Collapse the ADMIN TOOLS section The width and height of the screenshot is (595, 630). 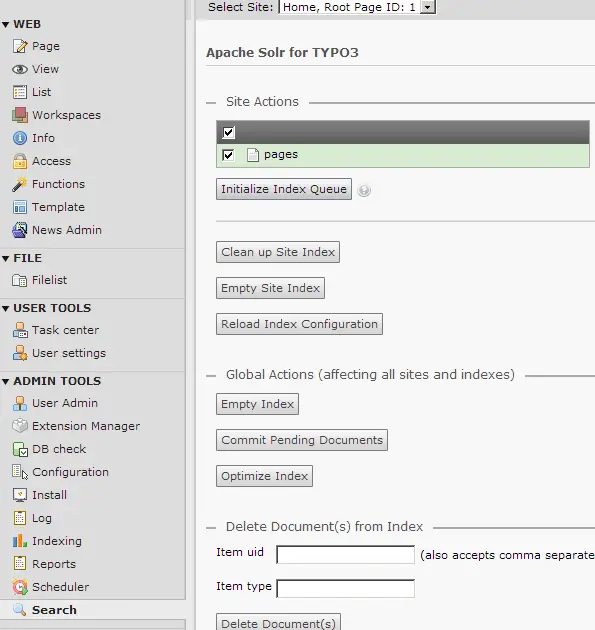point(6,381)
